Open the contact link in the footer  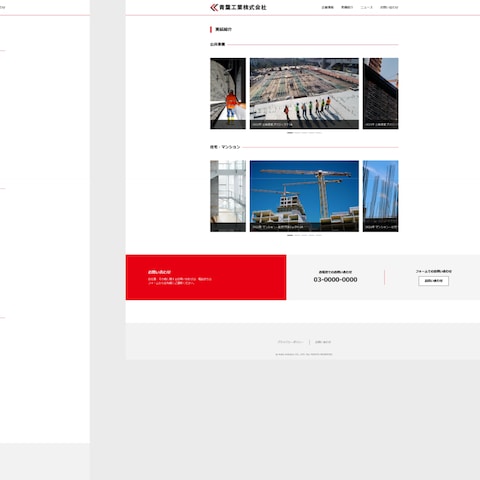click(323, 342)
